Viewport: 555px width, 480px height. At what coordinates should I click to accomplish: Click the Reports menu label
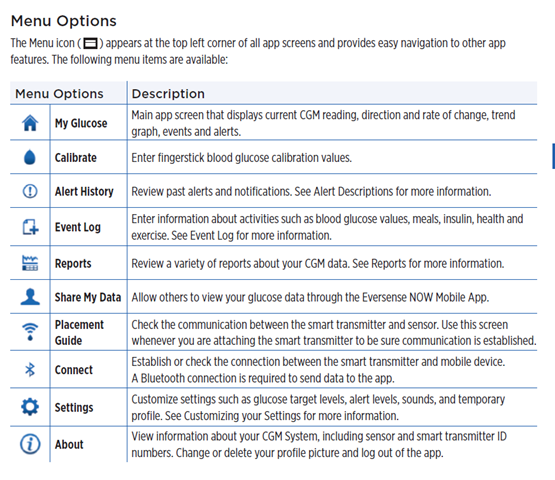73,264
